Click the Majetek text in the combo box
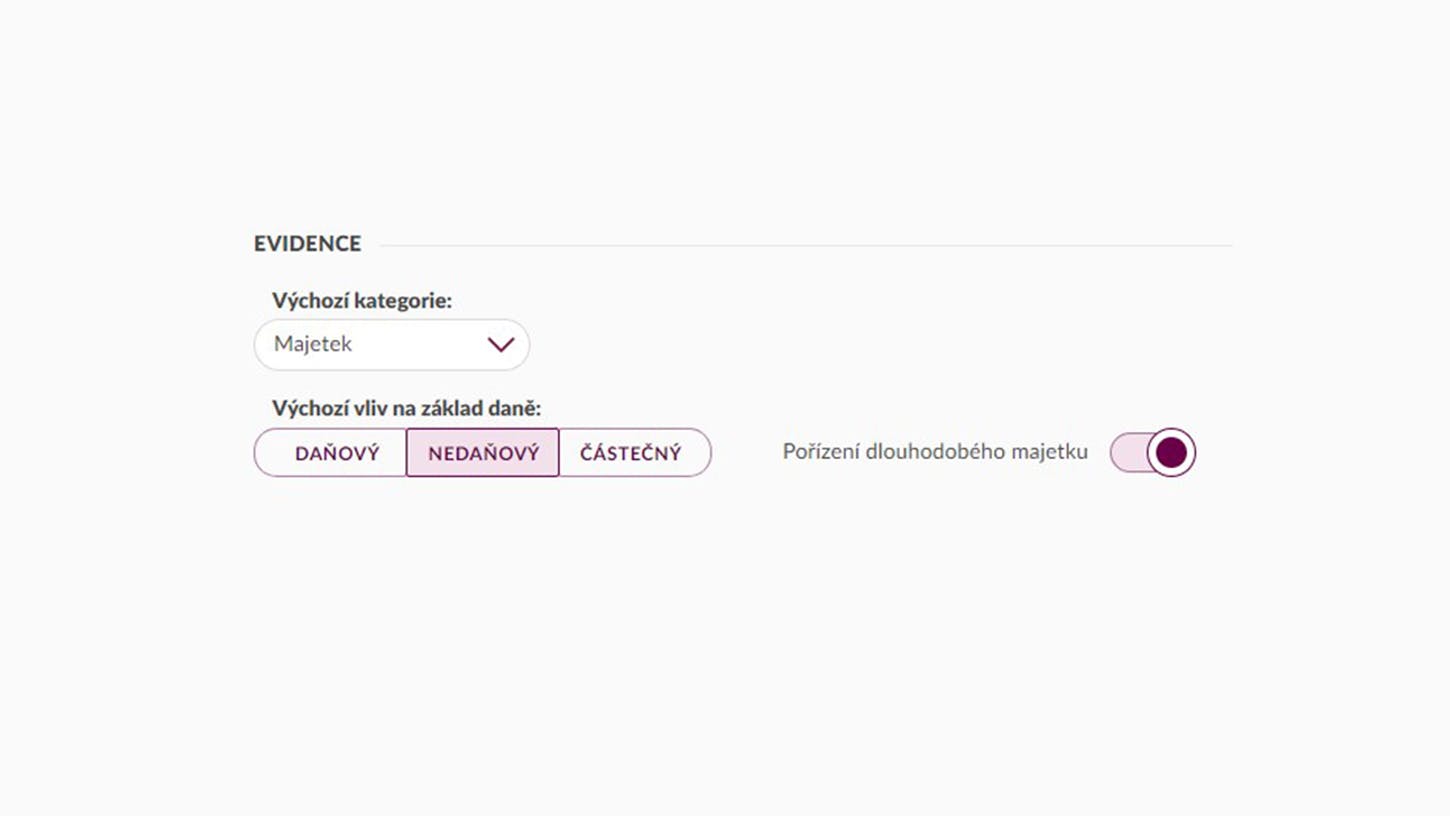Viewport: 1450px width, 816px height. click(313, 344)
